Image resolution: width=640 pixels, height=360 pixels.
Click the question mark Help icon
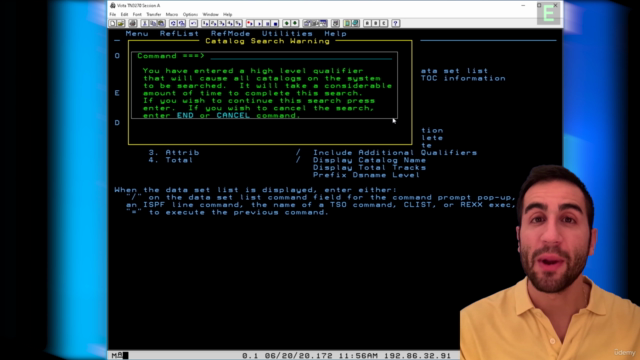pos(396,23)
